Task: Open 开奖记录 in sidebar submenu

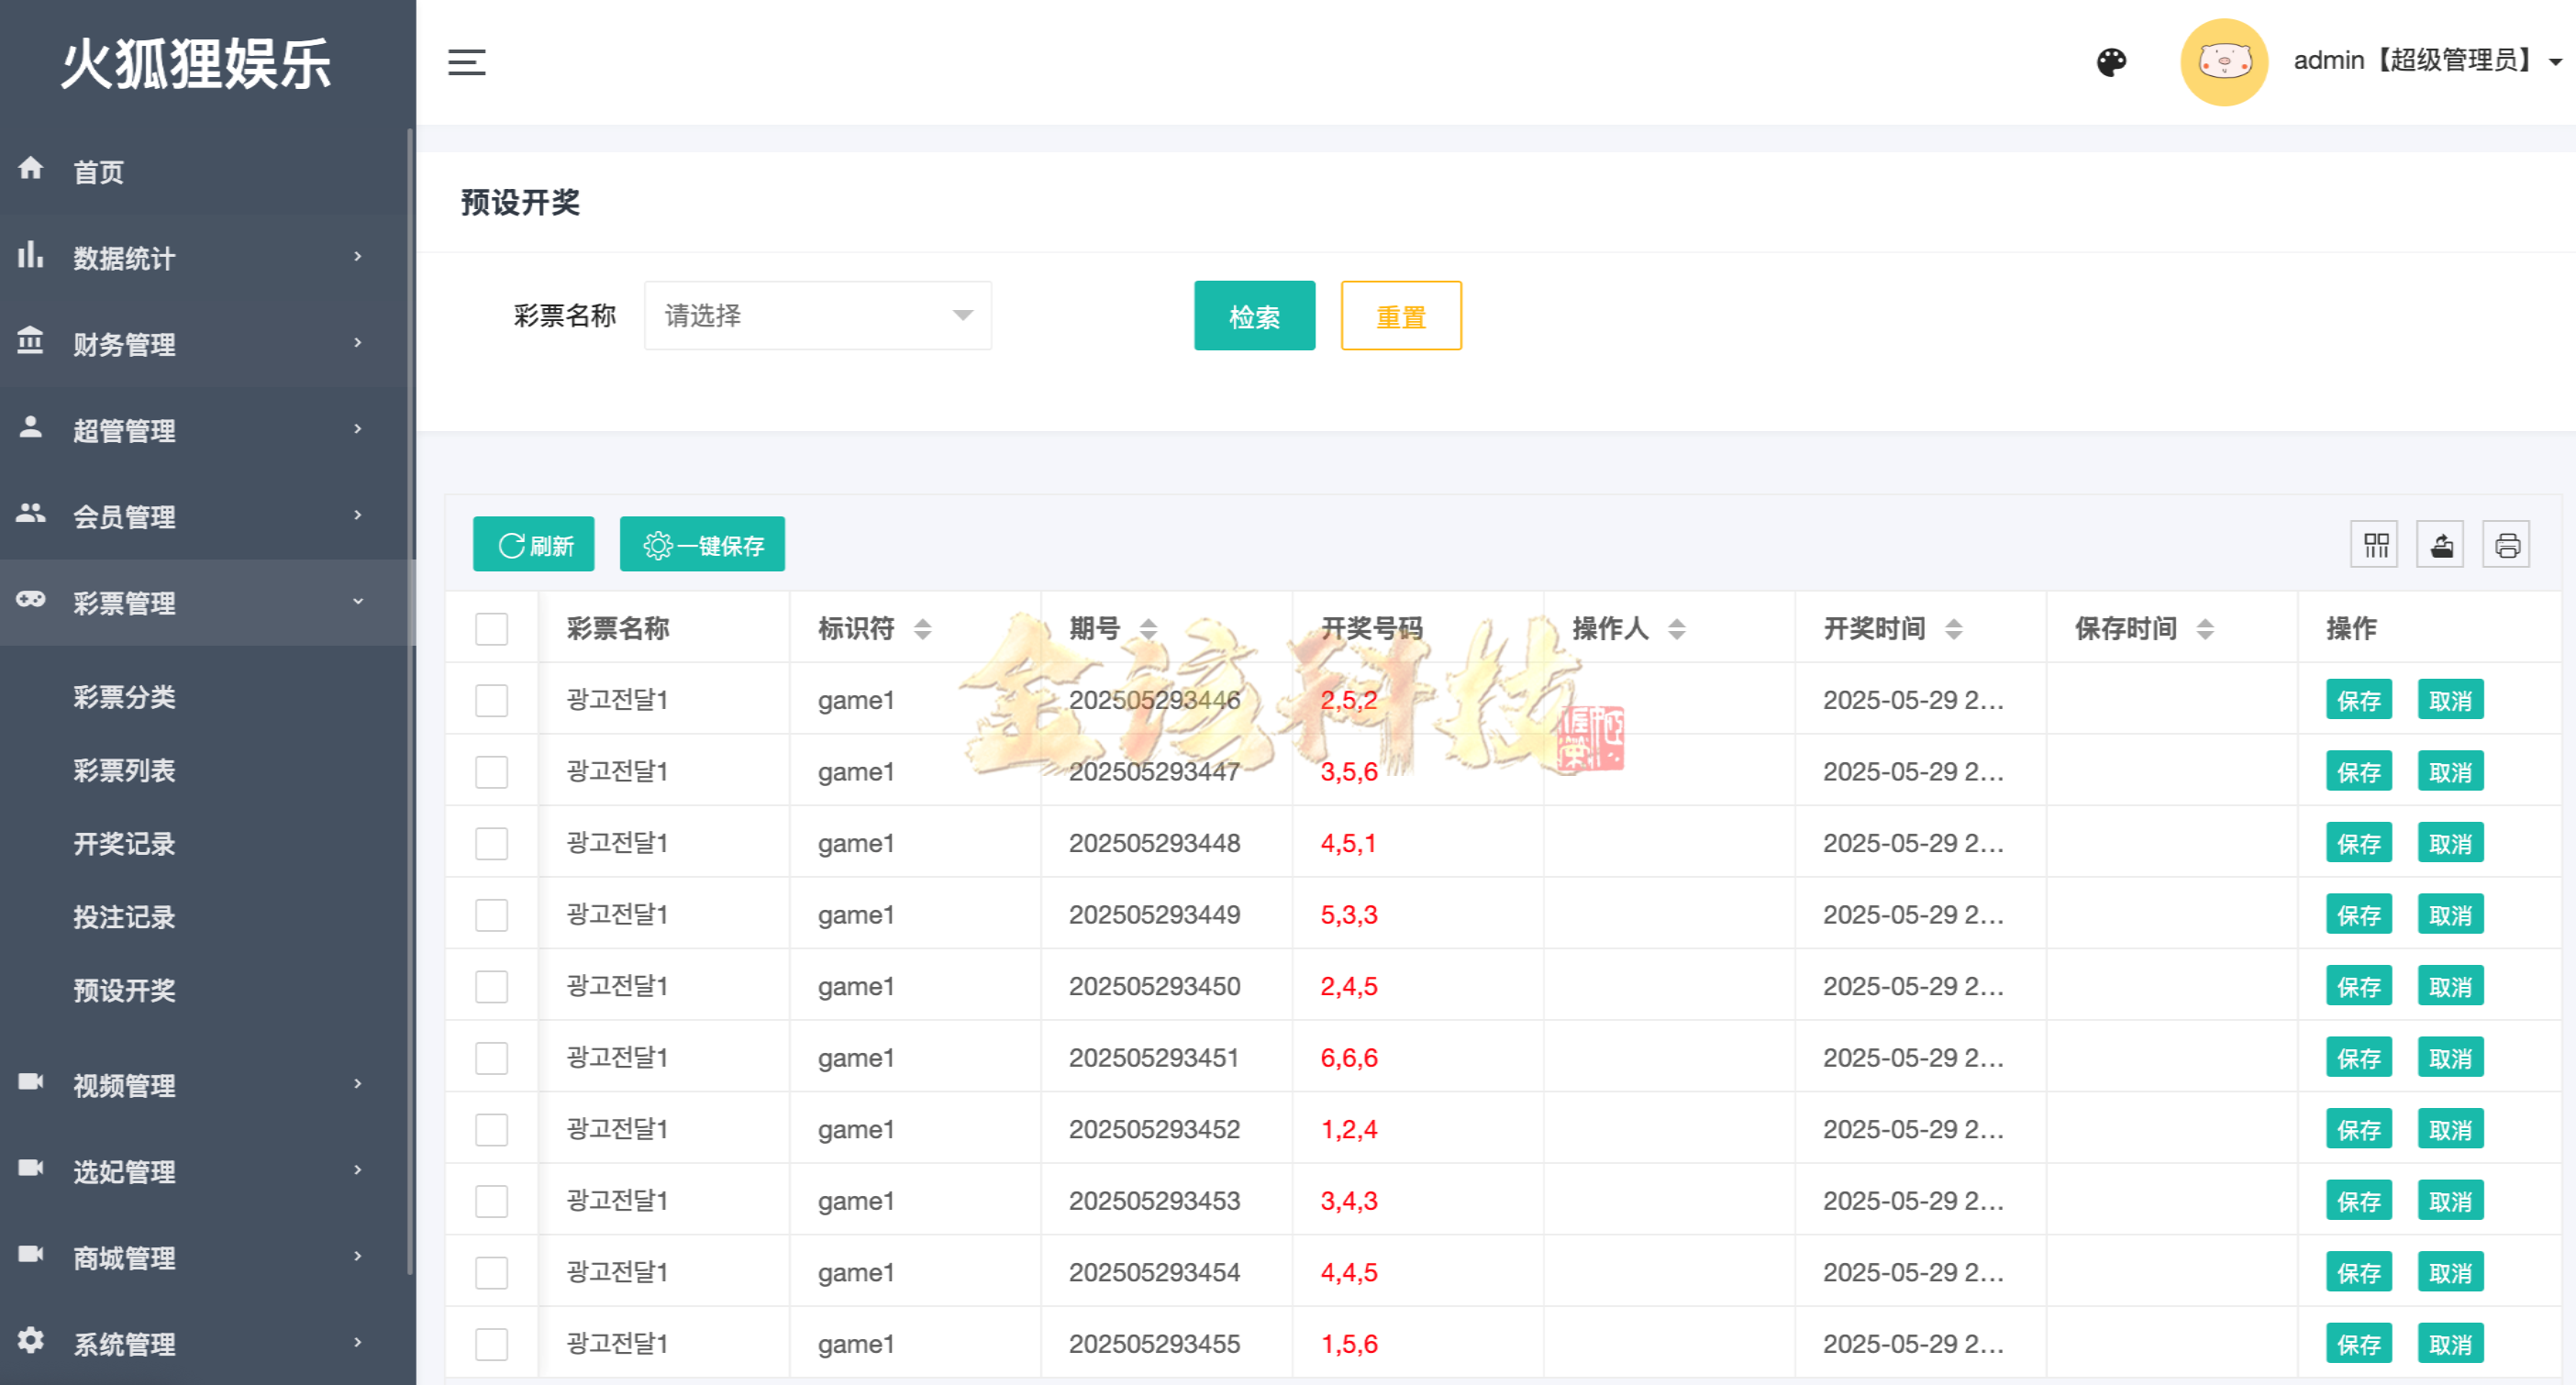Action: tap(124, 844)
